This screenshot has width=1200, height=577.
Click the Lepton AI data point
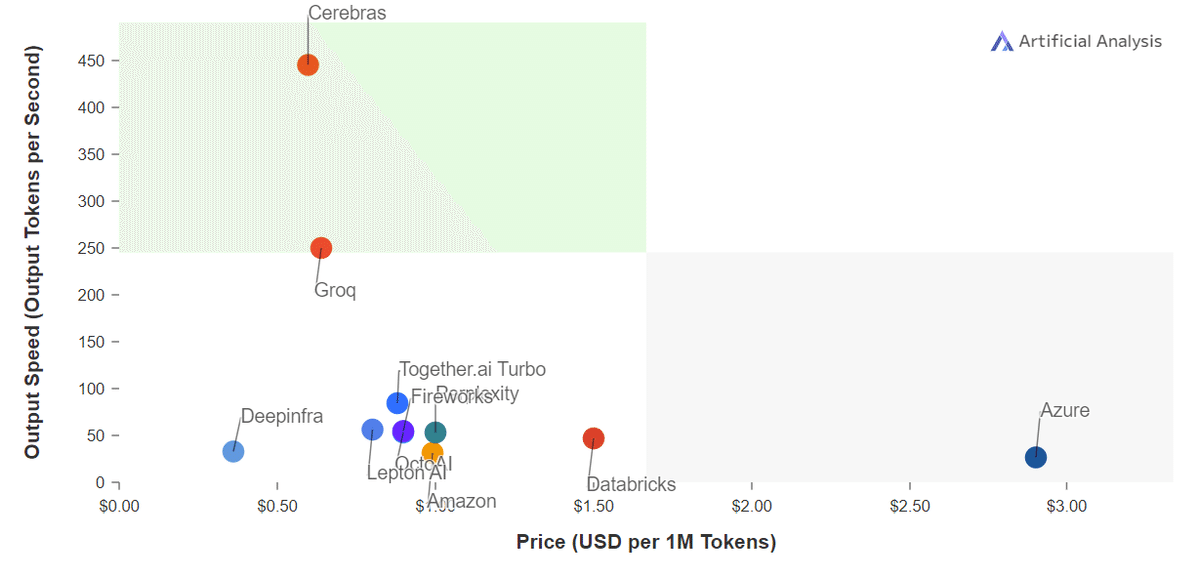[372, 430]
